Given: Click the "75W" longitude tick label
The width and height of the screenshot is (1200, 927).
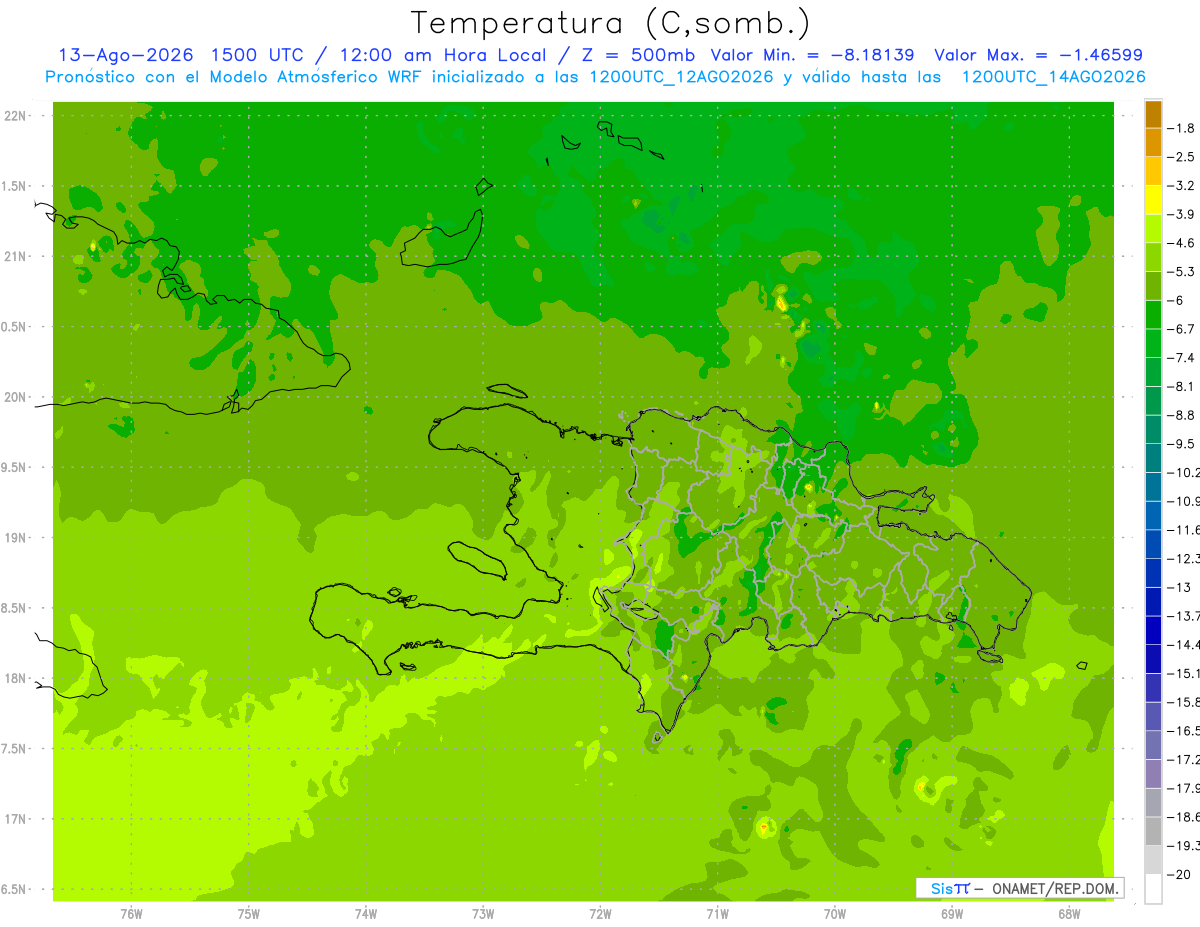Looking at the screenshot, I should (x=249, y=914).
